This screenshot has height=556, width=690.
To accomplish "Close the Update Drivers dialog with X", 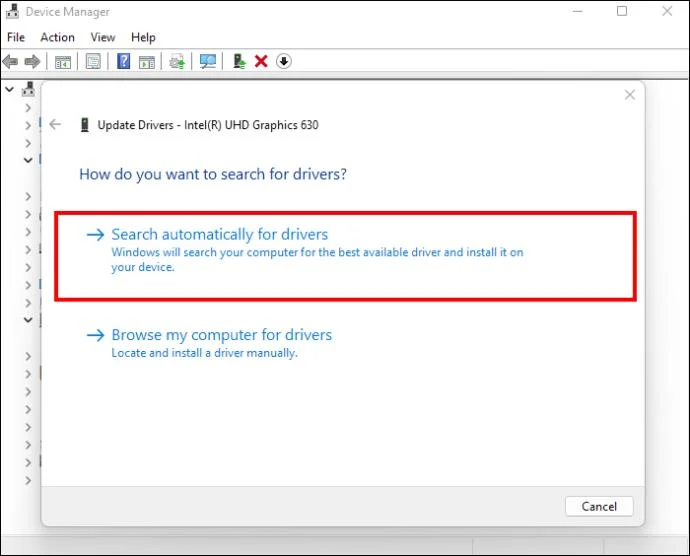I will 630,95.
